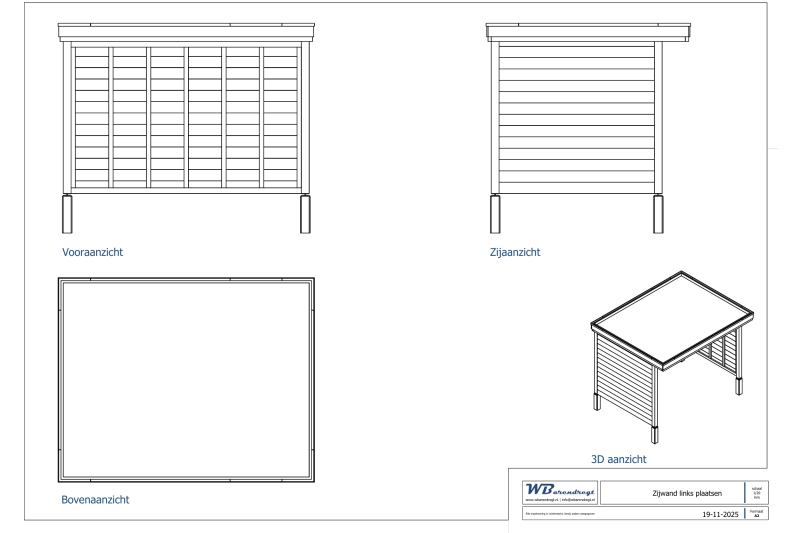The width and height of the screenshot is (800, 533).
Task: Click the side view horizontal wall planks
Action: 576,118
